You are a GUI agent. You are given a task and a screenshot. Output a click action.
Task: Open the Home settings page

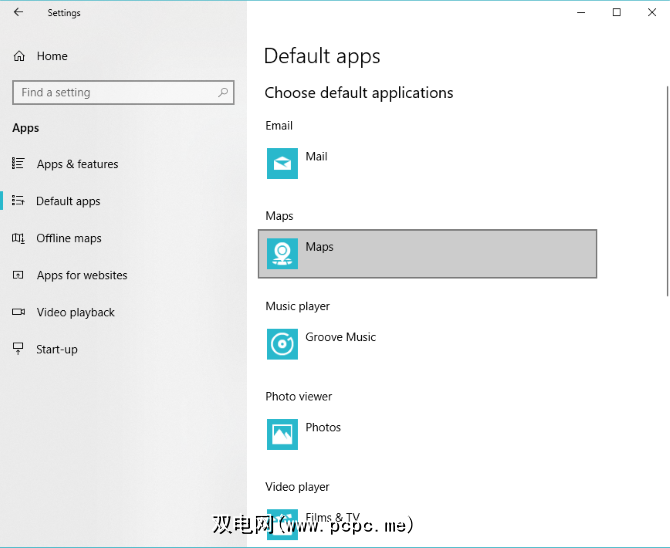click(x=52, y=56)
